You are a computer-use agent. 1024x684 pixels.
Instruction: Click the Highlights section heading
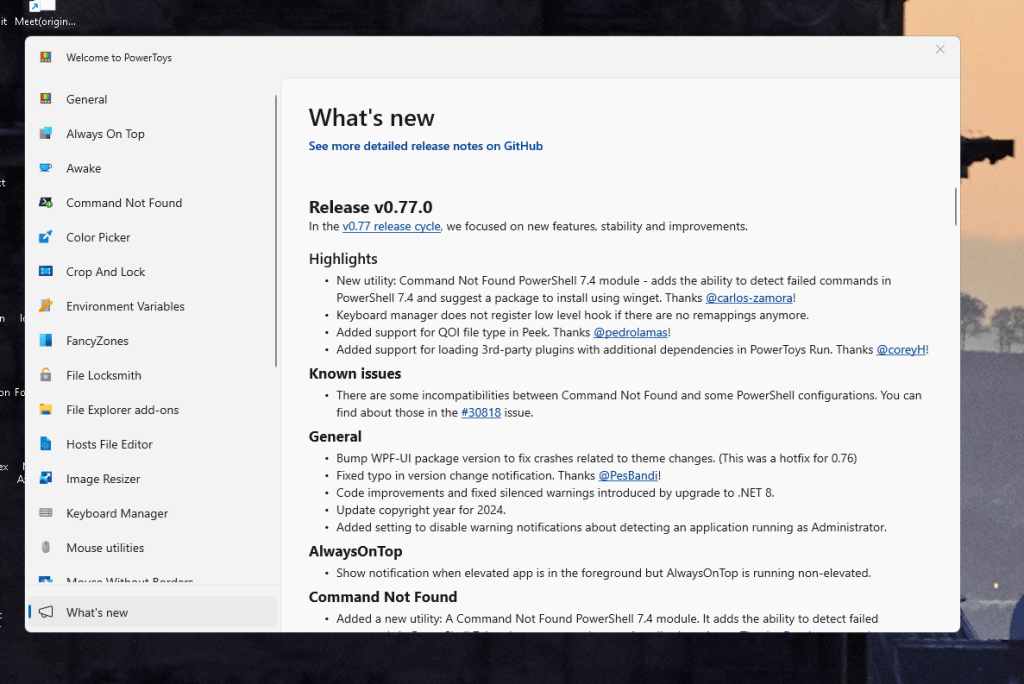pyautogui.click(x=343, y=259)
